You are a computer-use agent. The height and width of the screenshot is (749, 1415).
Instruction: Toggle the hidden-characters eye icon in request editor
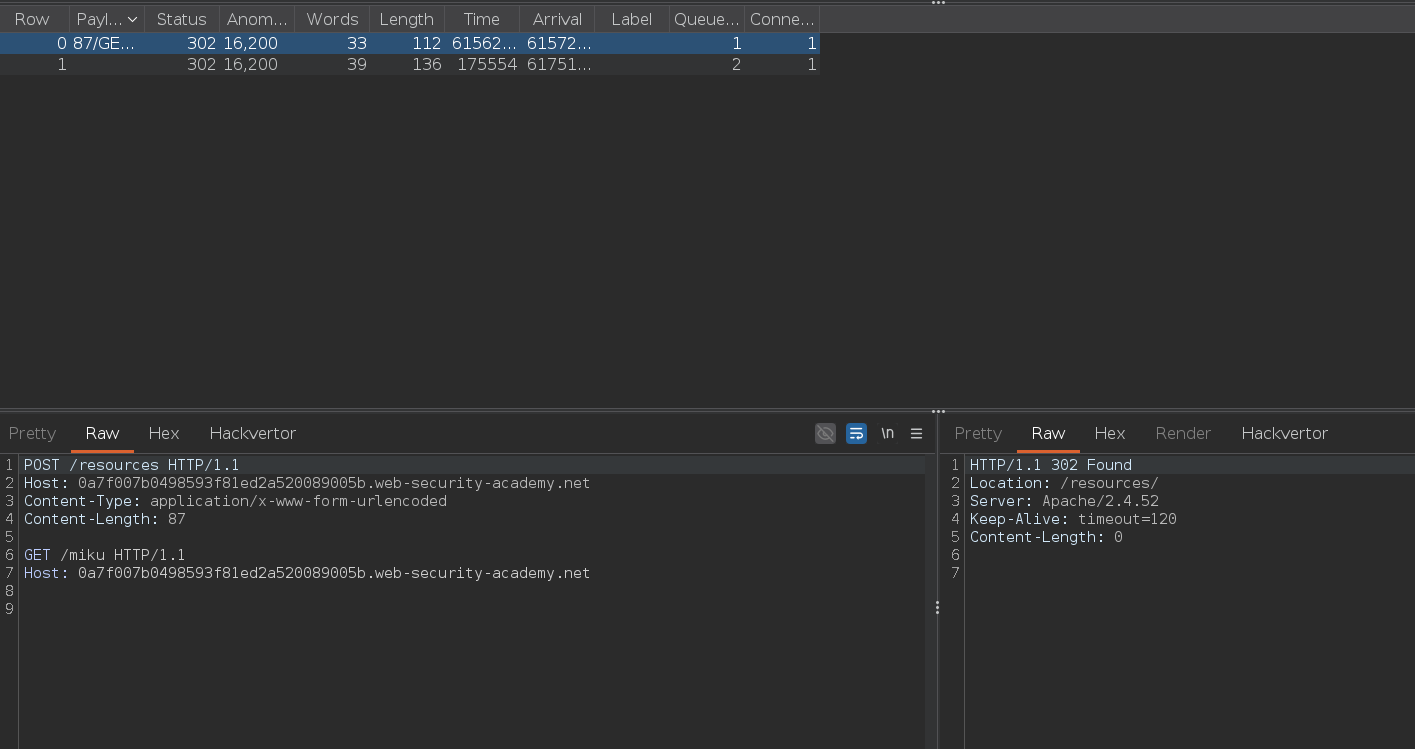[825, 433]
